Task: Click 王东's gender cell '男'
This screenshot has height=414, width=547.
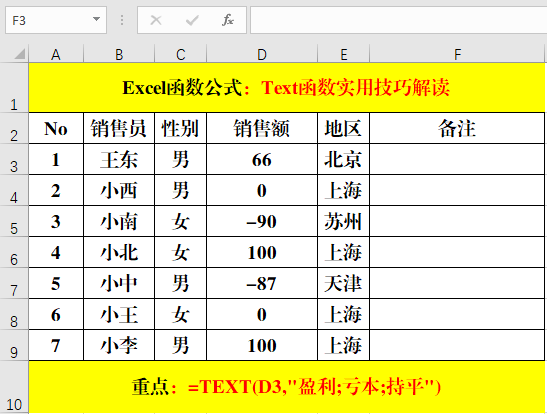Action: click(x=180, y=159)
